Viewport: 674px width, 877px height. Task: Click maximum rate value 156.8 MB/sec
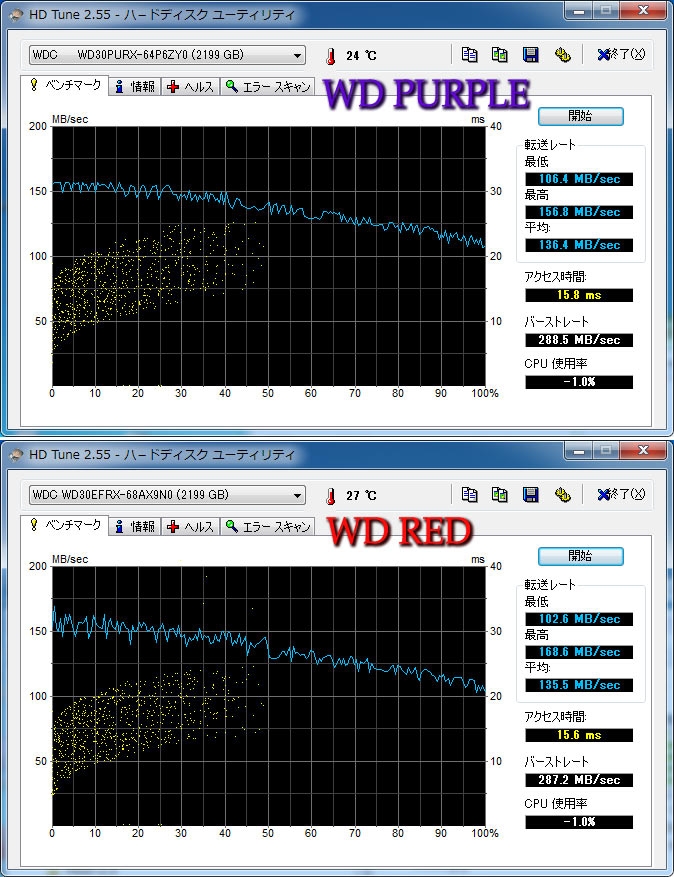point(579,212)
